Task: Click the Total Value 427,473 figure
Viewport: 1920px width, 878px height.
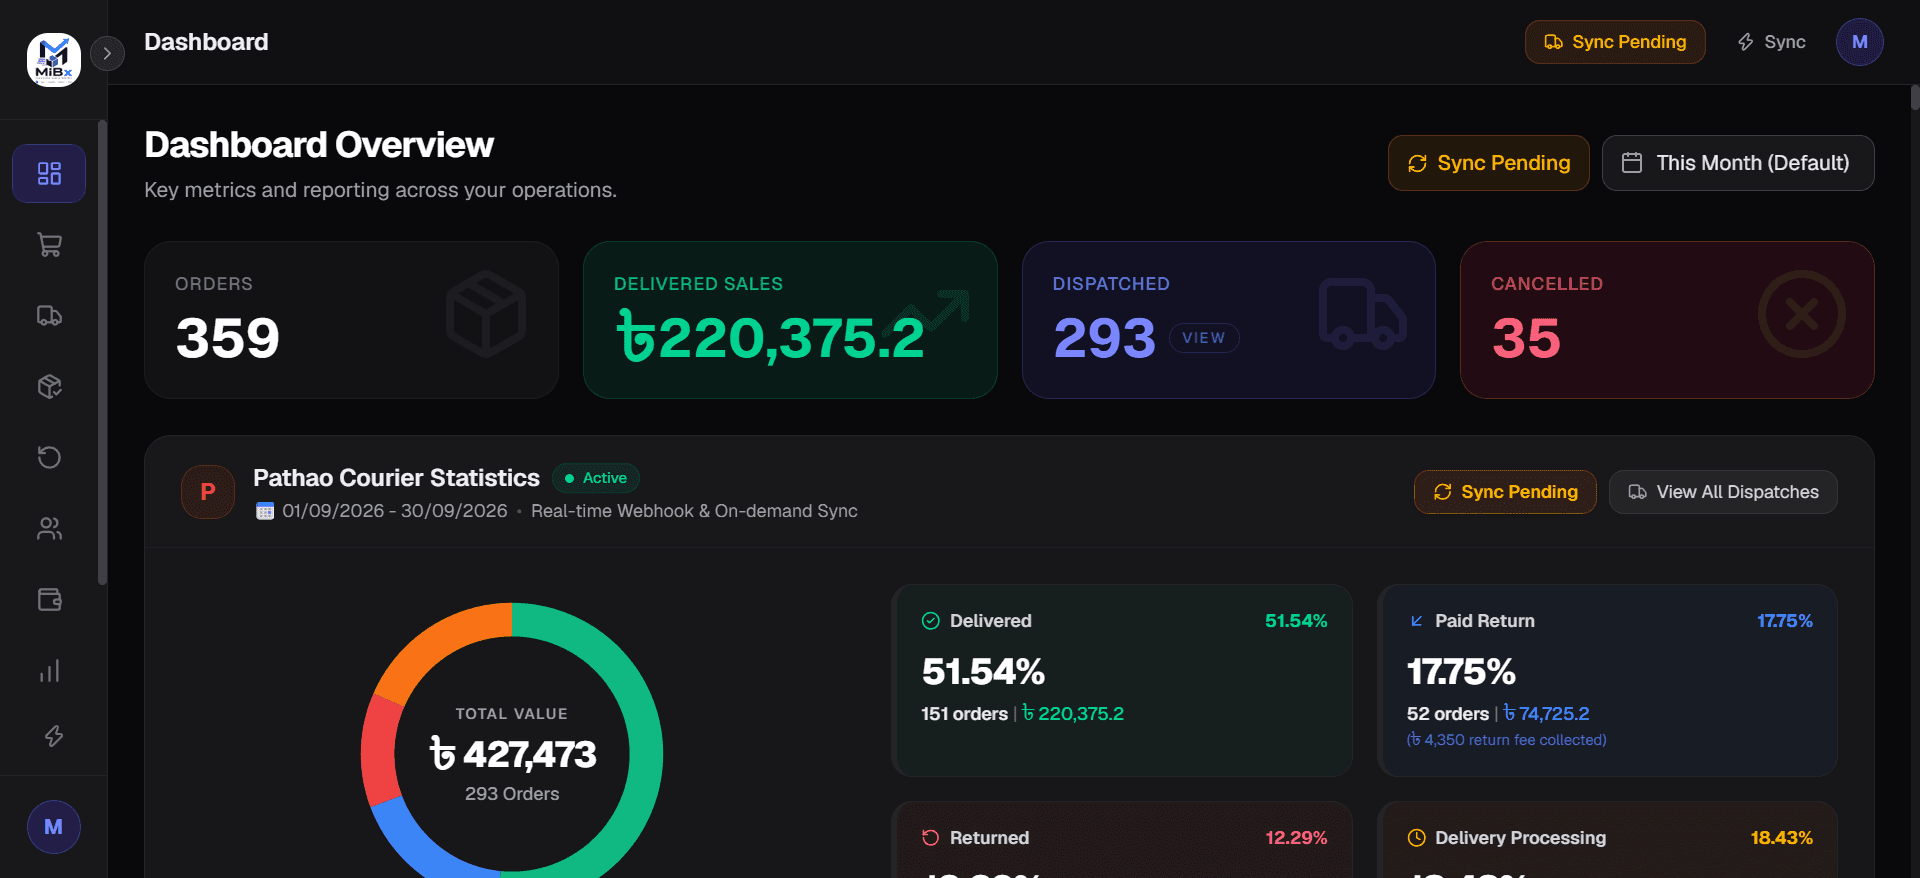Action: coord(513,754)
